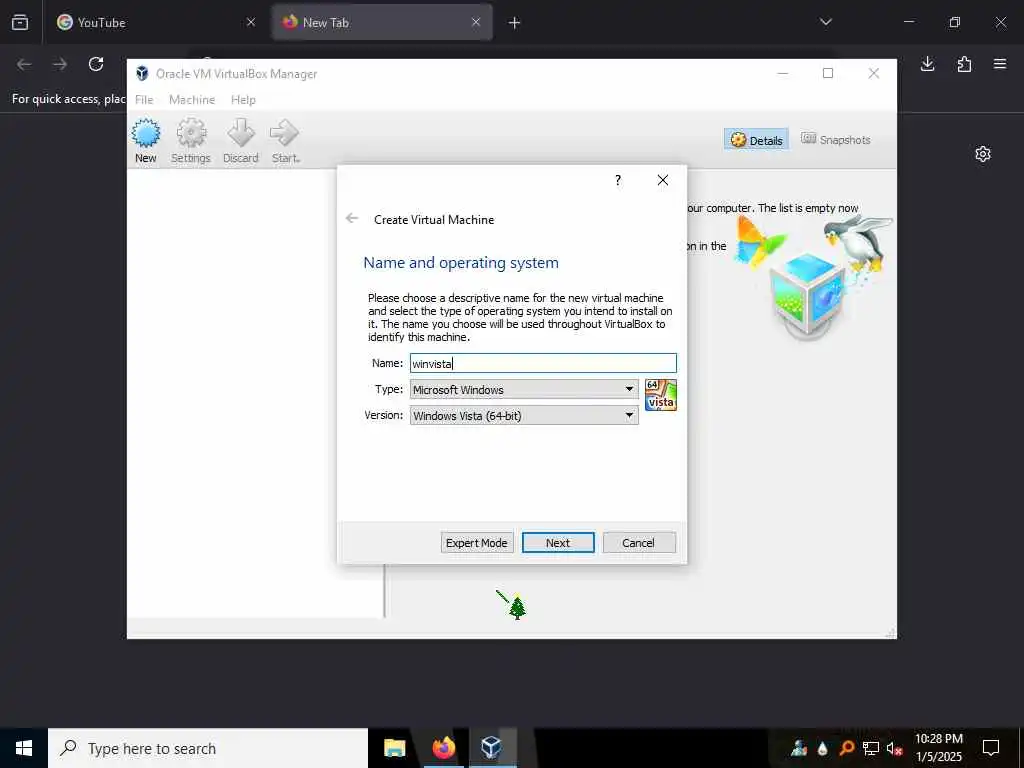The image size is (1024, 768).
Task: Click the water drop tray icon
Action: pos(822,748)
